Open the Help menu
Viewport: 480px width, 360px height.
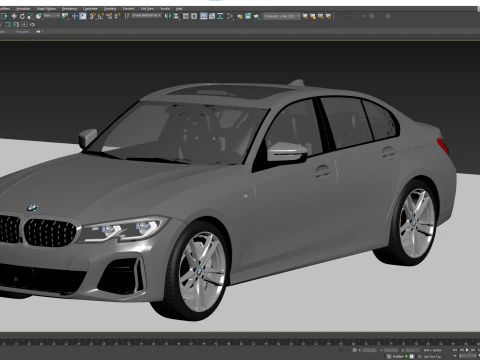click(179, 9)
